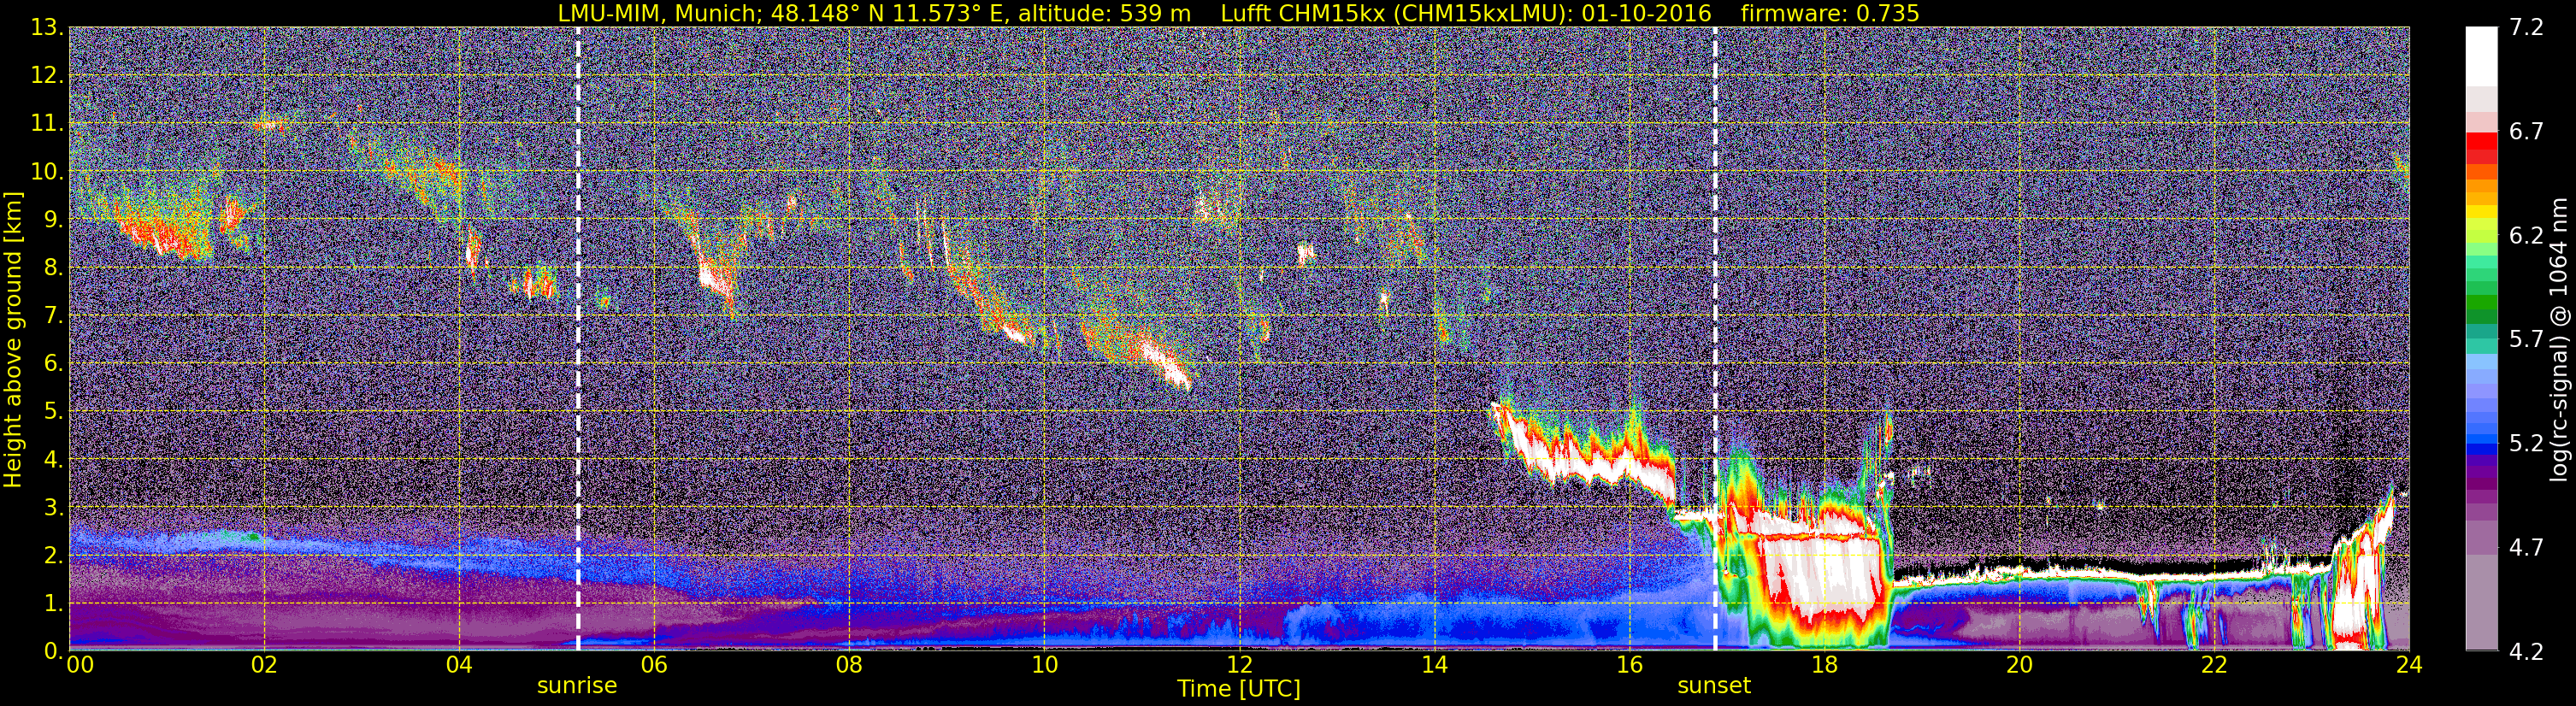Click the '3.' tick on the height axis
This screenshot has height=706, width=2576.
click(52, 507)
